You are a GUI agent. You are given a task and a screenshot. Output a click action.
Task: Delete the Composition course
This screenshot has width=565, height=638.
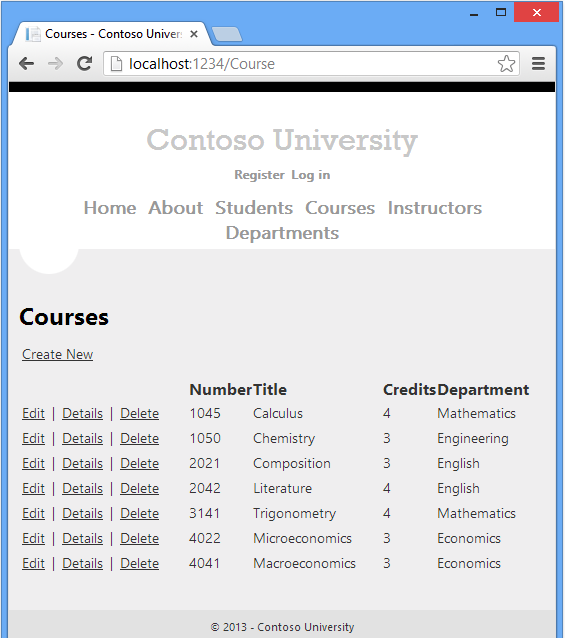(140, 463)
